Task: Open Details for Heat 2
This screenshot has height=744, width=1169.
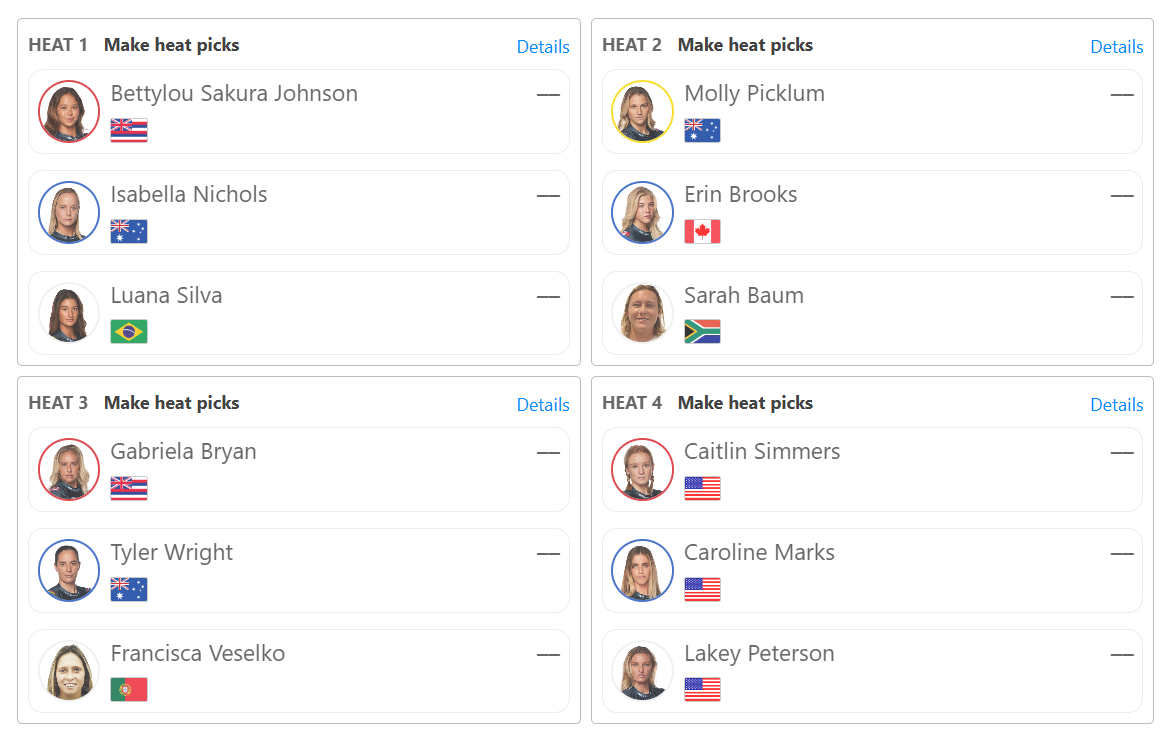Action: tap(1116, 47)
